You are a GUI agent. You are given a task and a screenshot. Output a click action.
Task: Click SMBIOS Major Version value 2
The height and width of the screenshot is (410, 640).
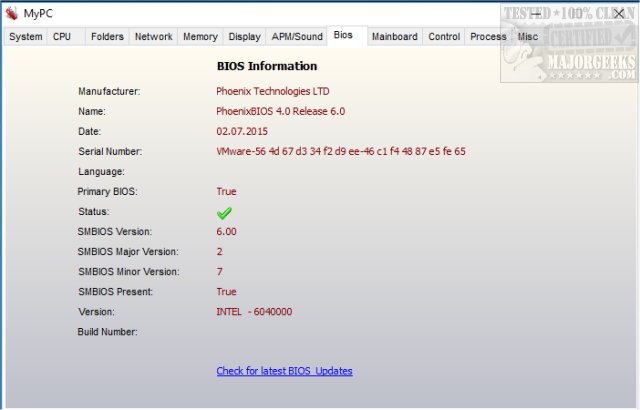tap(220, 251)
